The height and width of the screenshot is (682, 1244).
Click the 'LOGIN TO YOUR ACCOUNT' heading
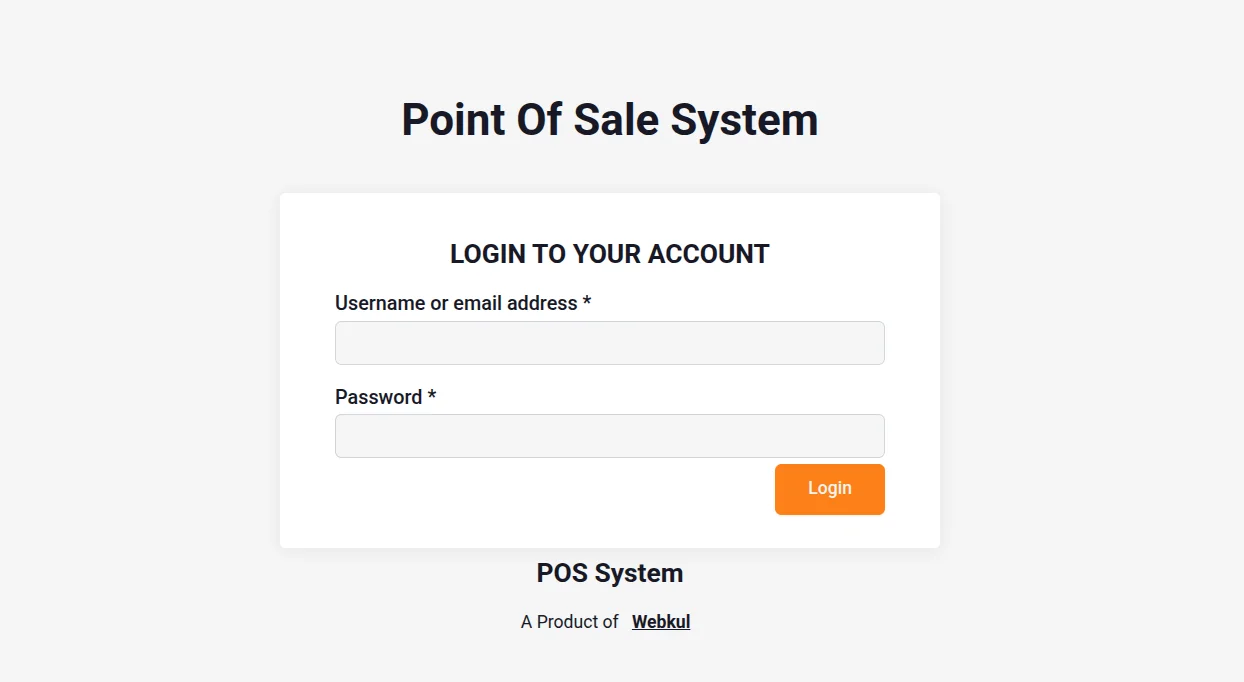click(609, 254)
